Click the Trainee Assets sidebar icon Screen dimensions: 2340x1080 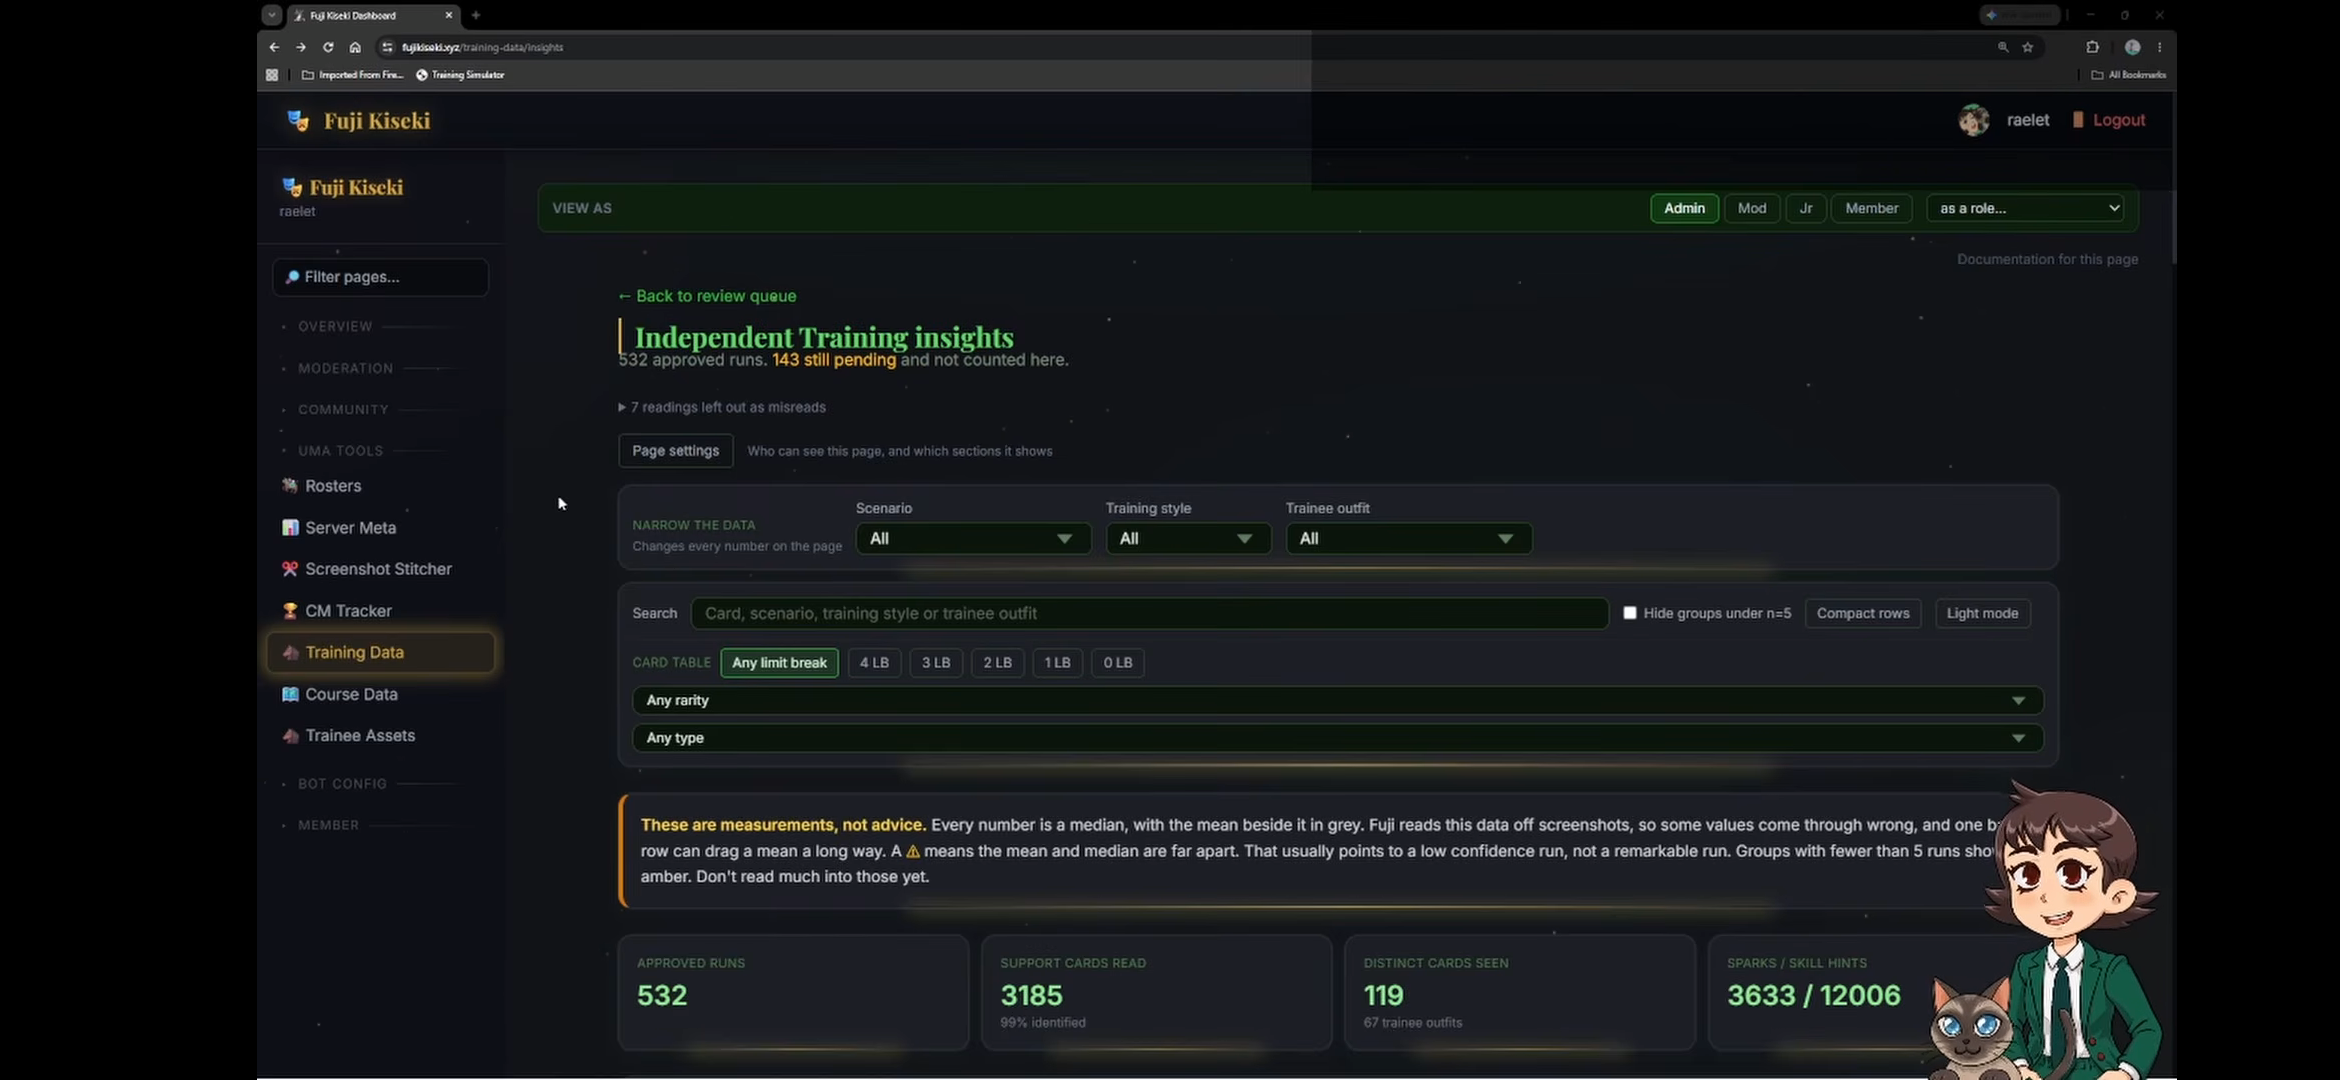pyautogui.click(x=290, y=736)
